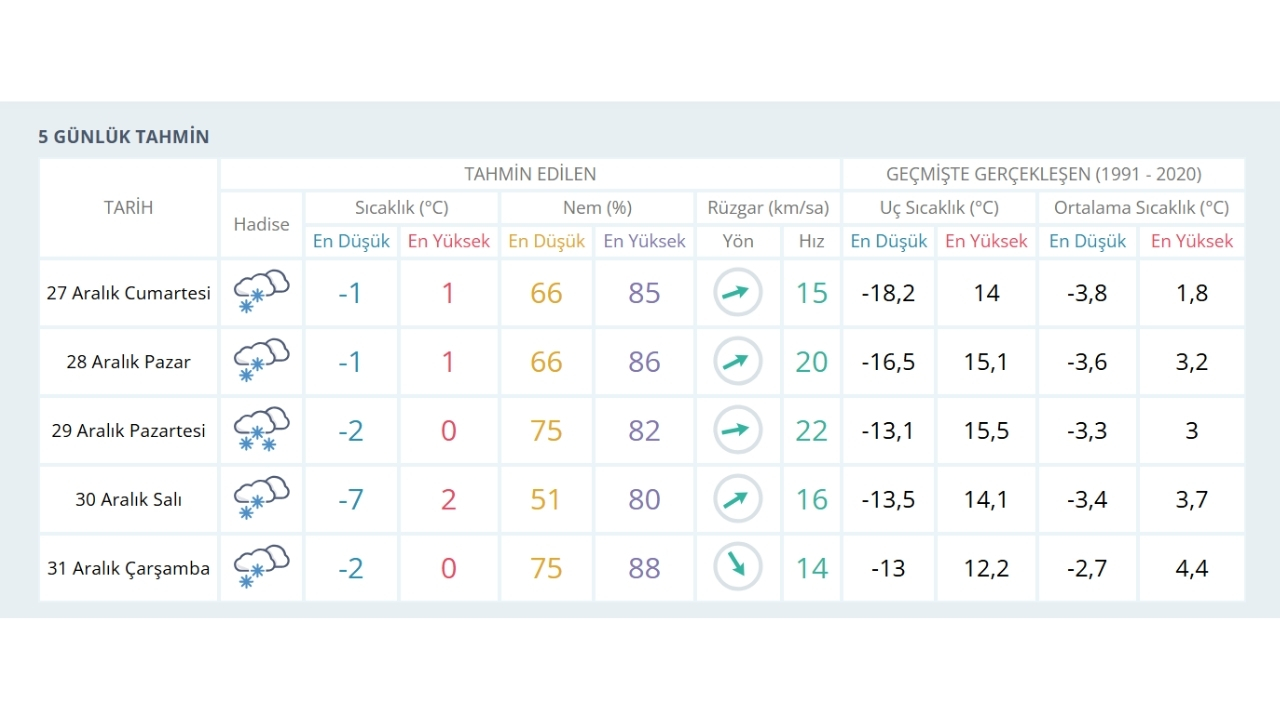
Task: Click the snow icon for 31 Aralık Çarşamba
Action: 261,568
